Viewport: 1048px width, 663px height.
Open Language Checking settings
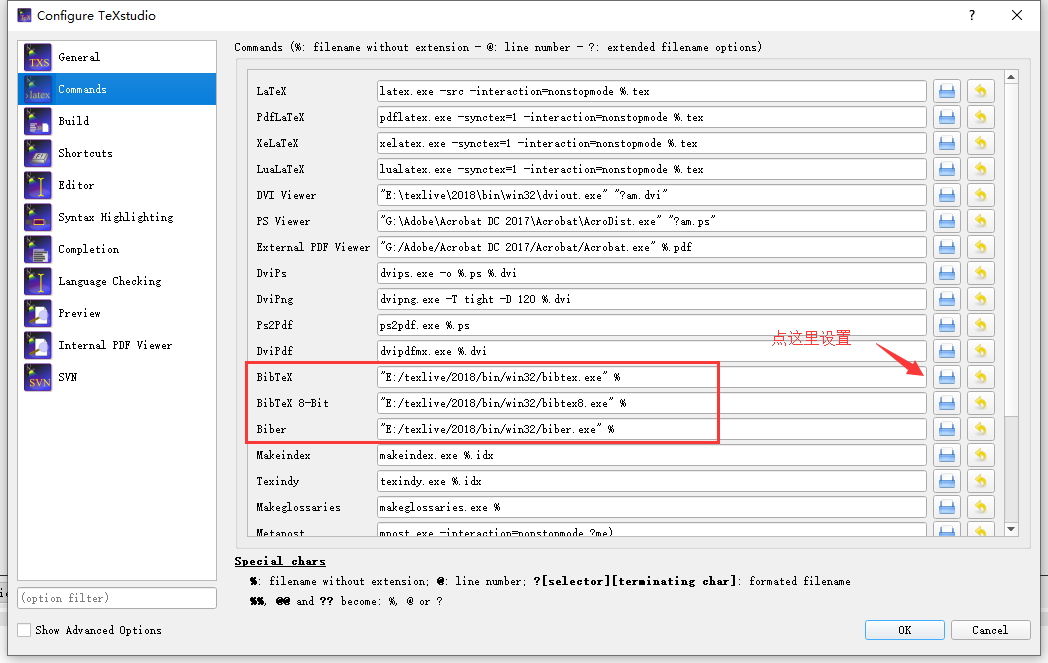click(x=117, y=281)
